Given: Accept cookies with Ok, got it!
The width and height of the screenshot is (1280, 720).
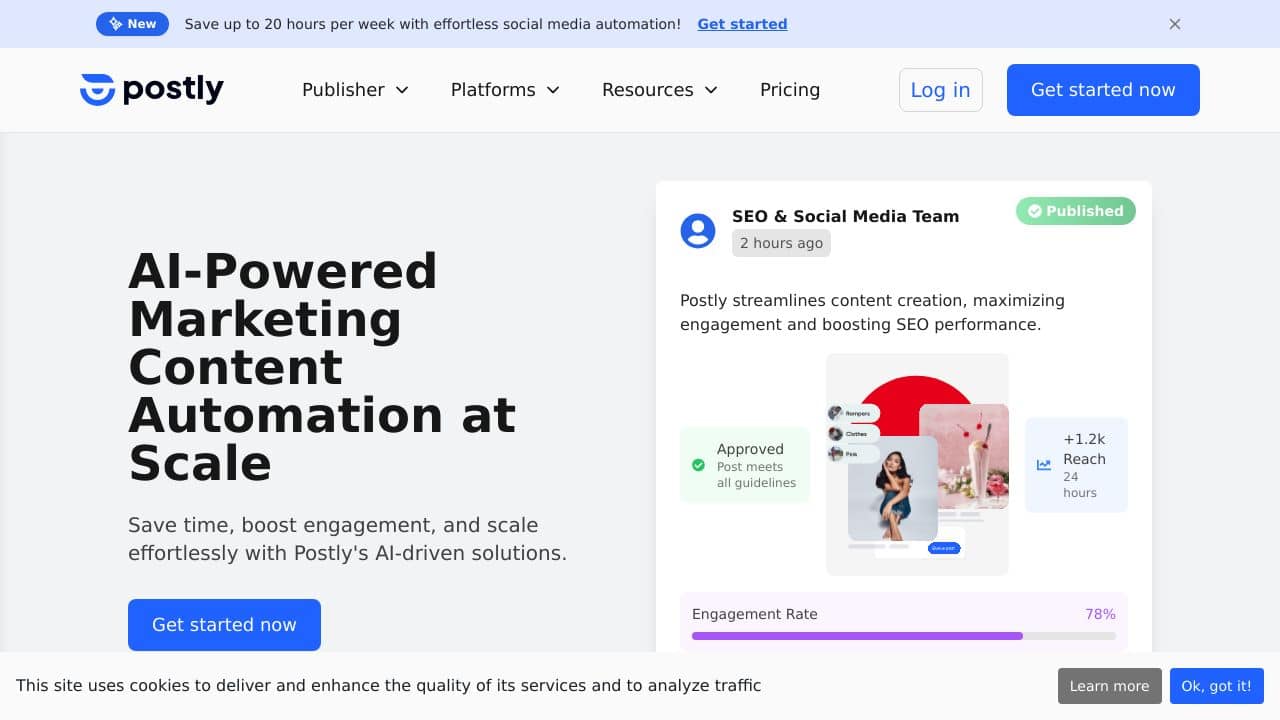Looking at the screenshot, I should tap(1217, 686).
